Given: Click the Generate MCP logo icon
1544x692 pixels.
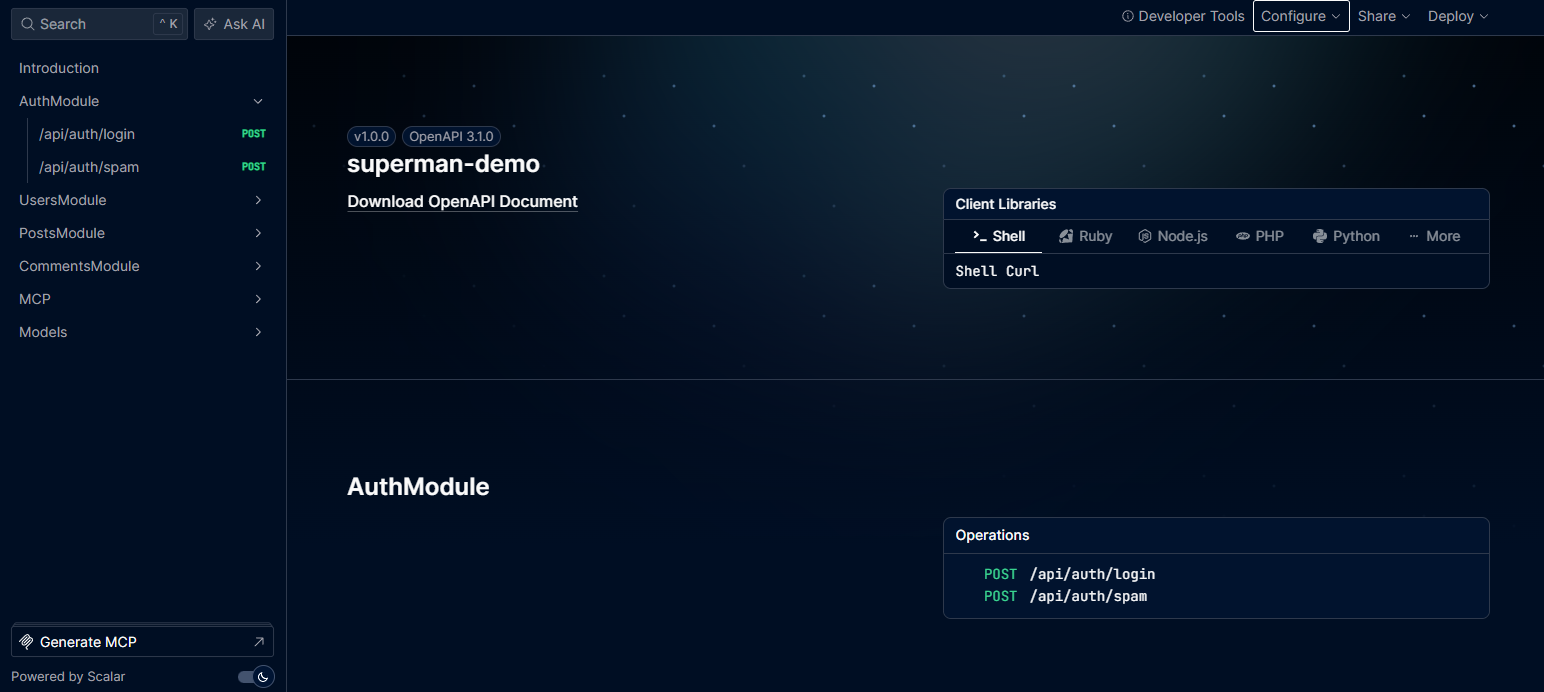Looking at the screenshot, I should [27, 642].
